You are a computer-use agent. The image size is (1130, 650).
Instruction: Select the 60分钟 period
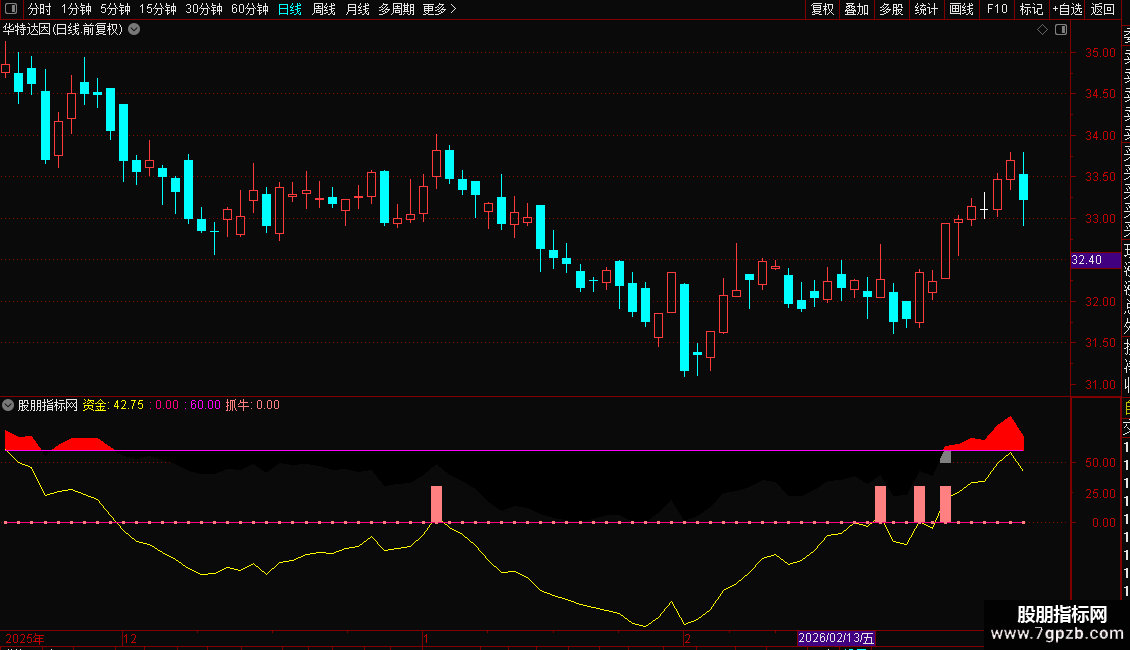250,9
